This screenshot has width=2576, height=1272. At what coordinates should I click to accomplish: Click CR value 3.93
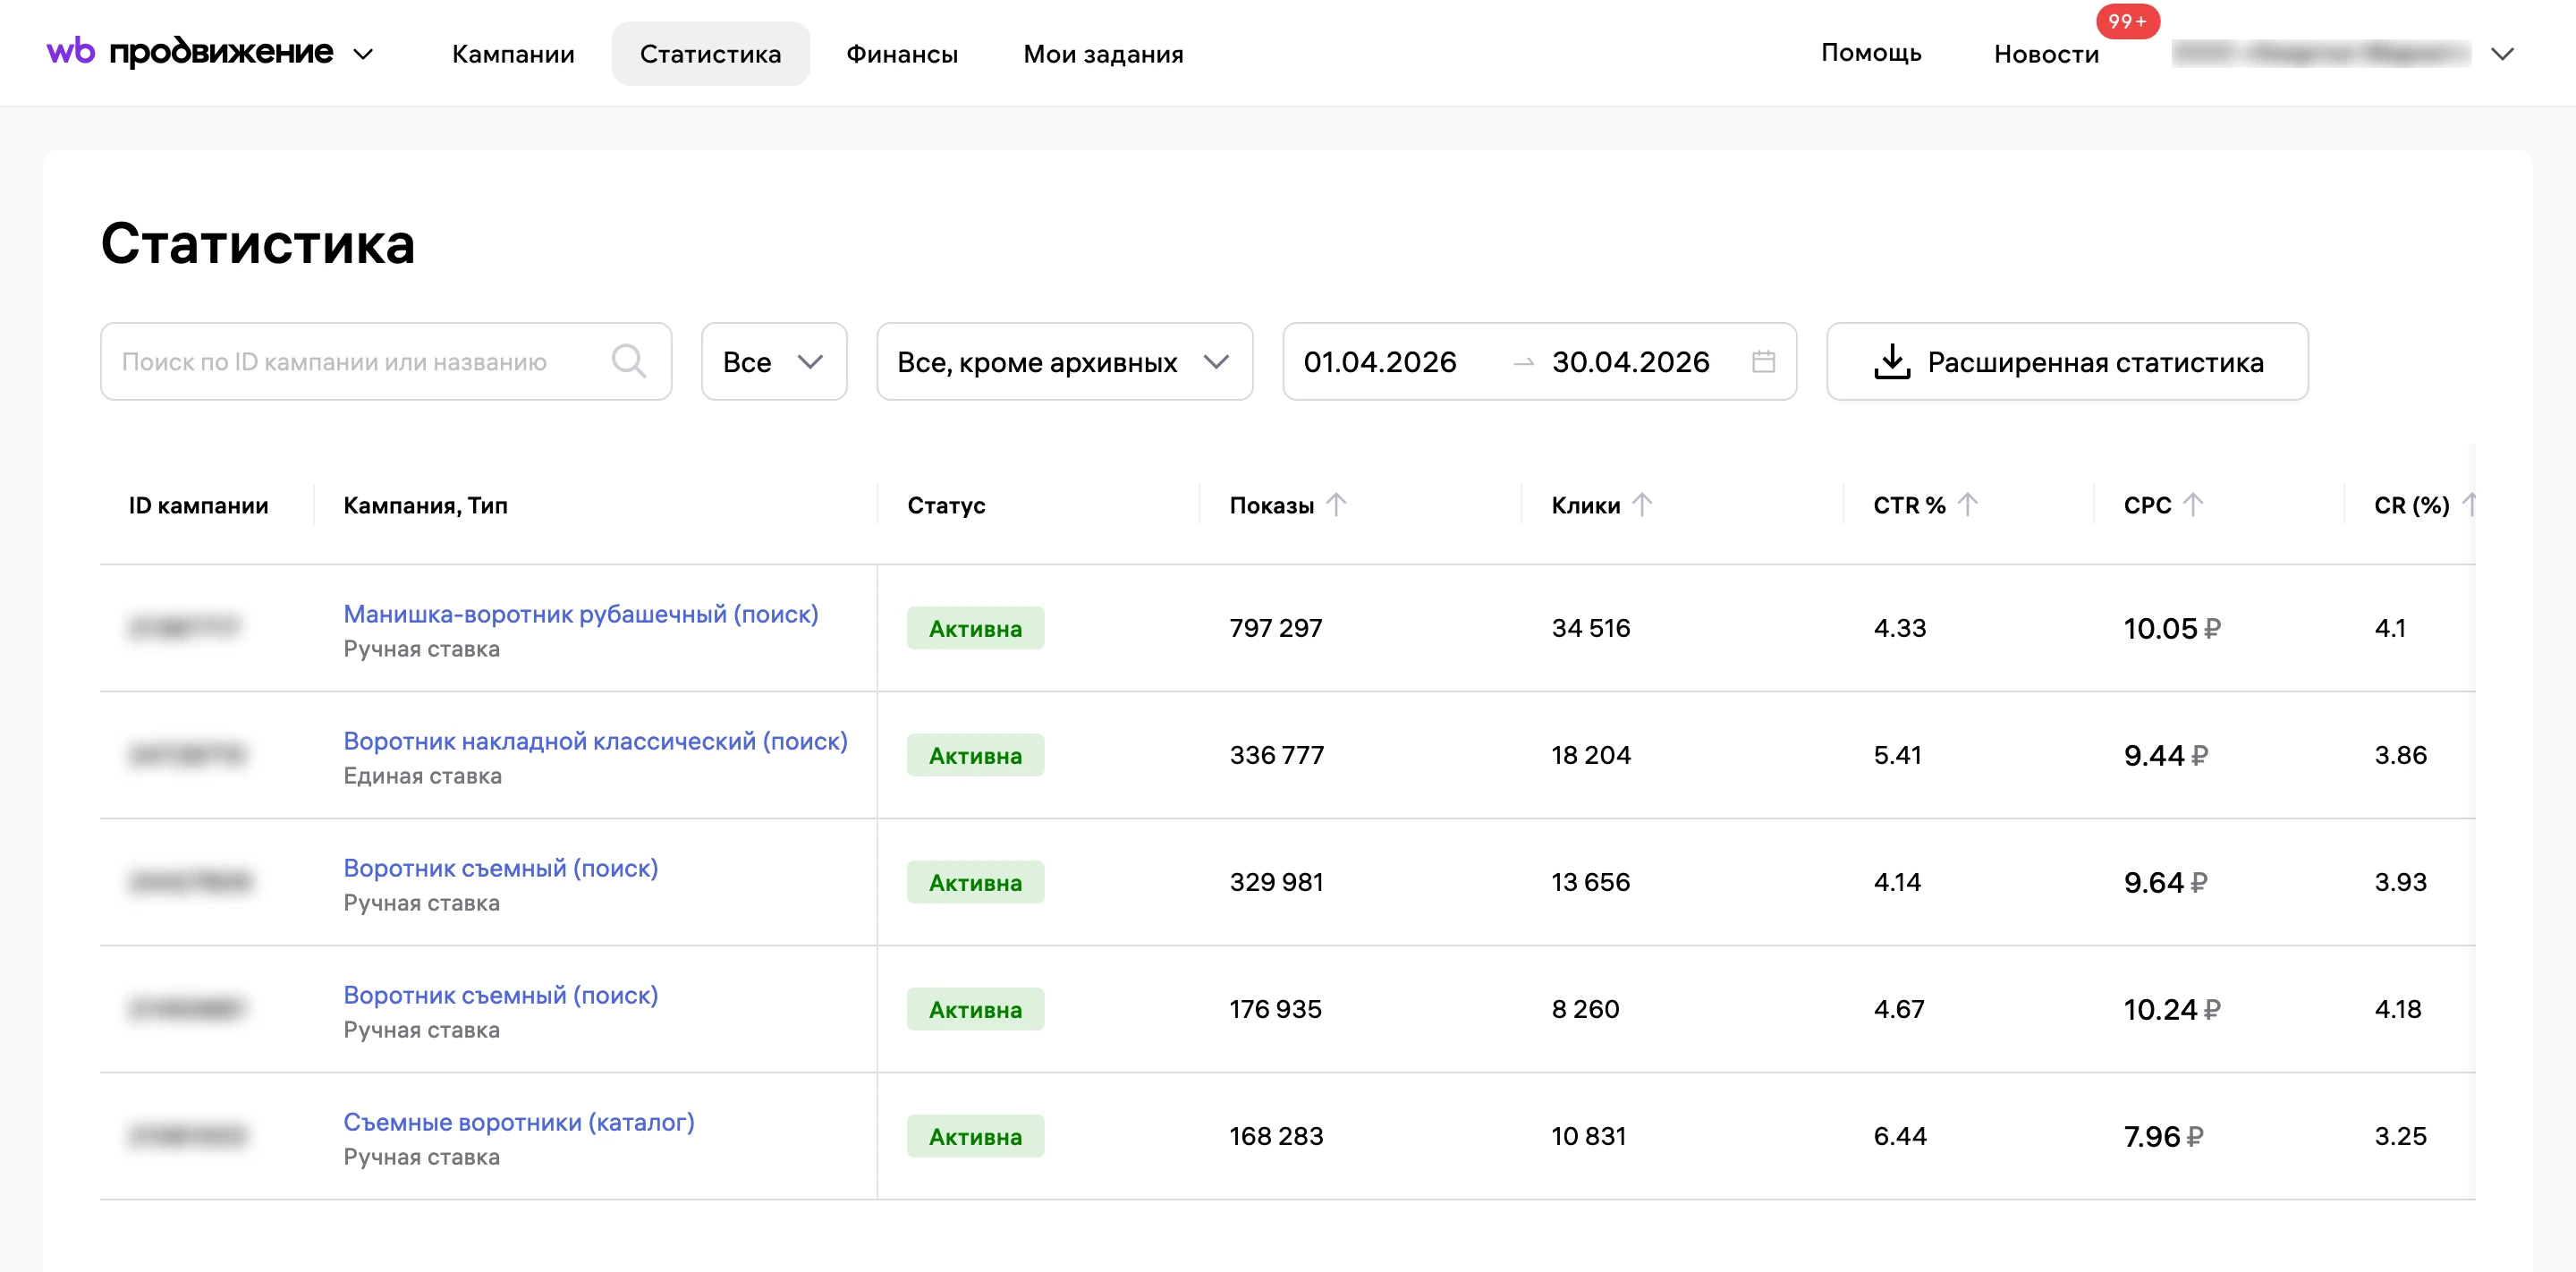[2400, 882]
